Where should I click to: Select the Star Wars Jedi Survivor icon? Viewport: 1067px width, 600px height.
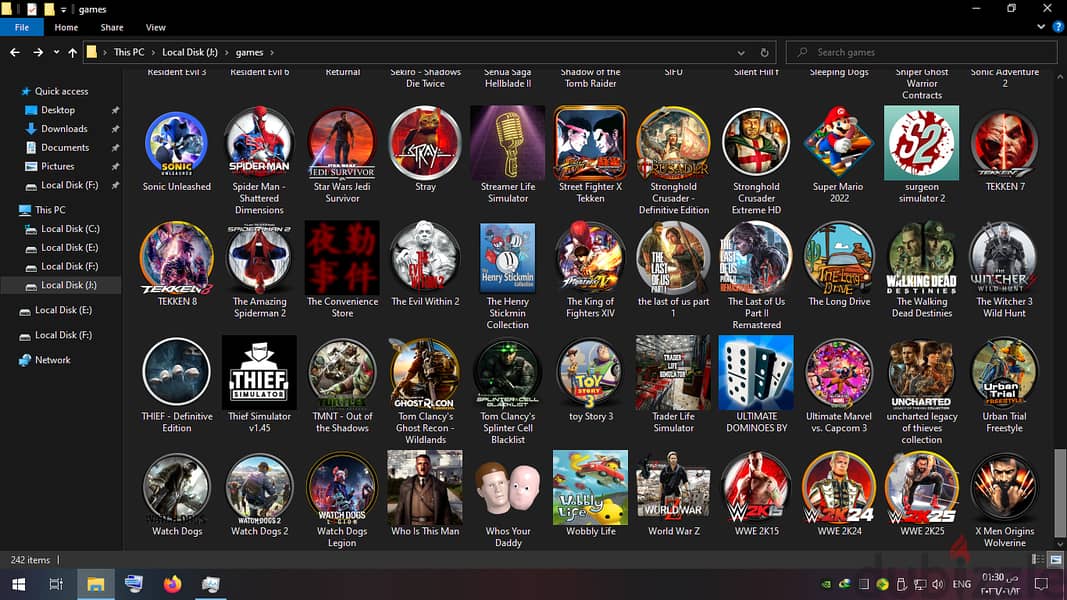(342, 143)
